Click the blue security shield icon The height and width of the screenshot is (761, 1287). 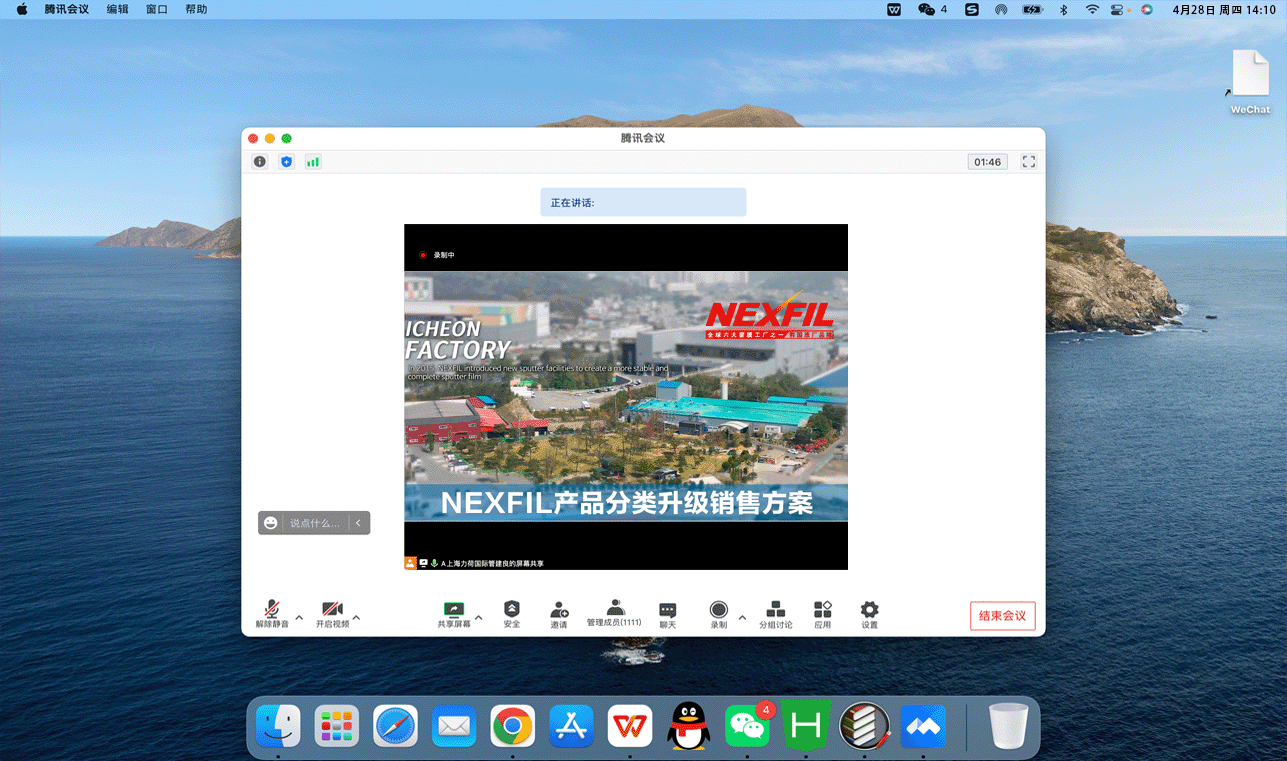[x=287, y=162]
